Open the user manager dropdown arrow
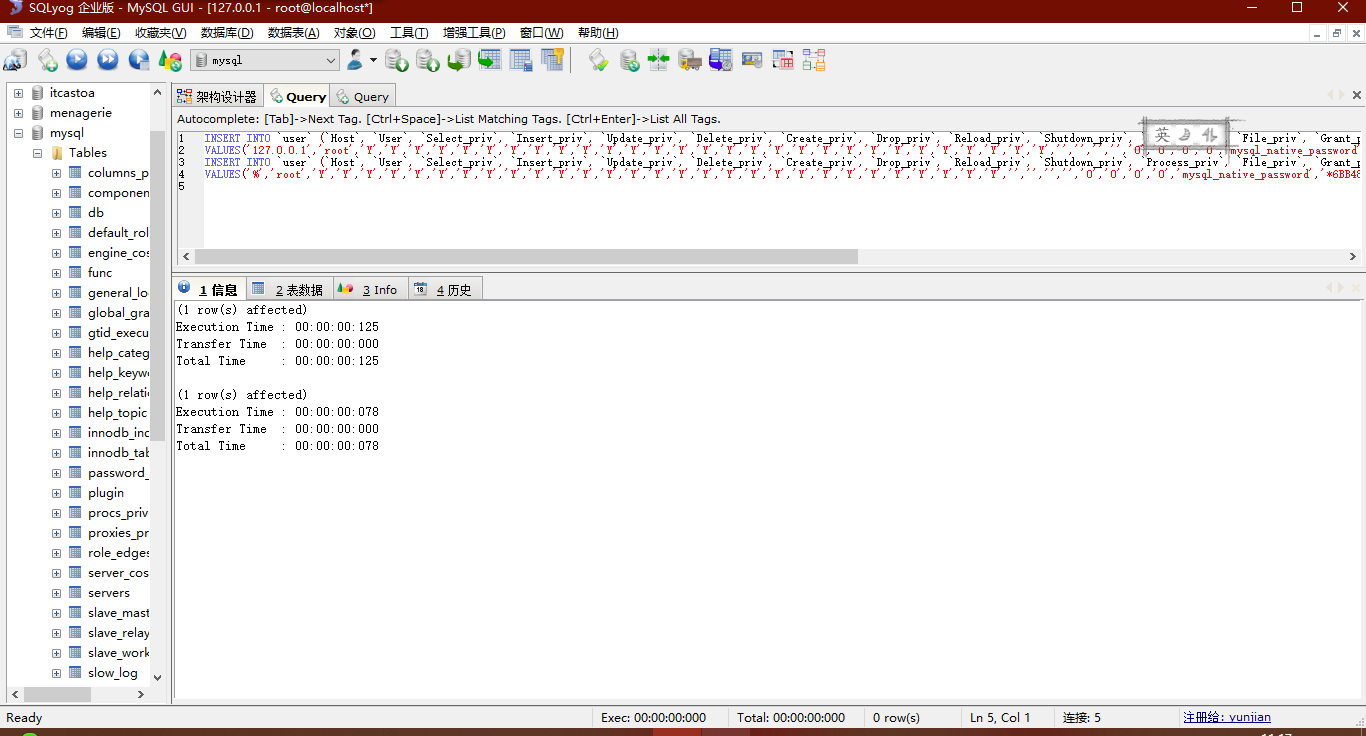 (x=373, y=60)
